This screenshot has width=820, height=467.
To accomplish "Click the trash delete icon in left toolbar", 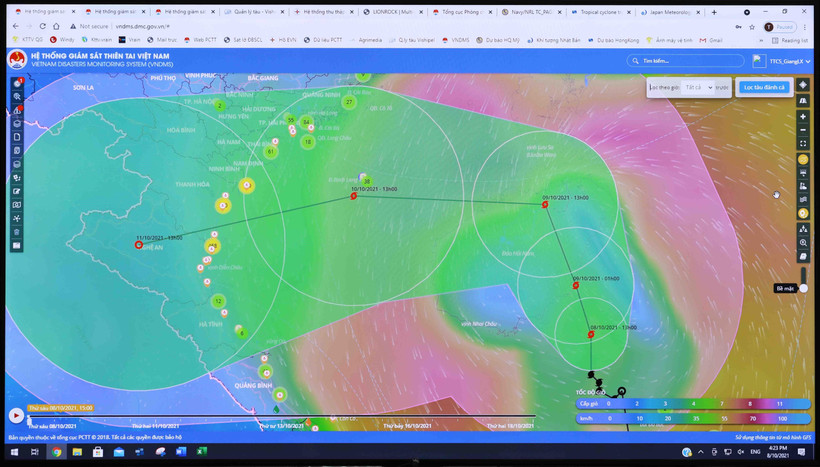I will [x=17, y=231].
